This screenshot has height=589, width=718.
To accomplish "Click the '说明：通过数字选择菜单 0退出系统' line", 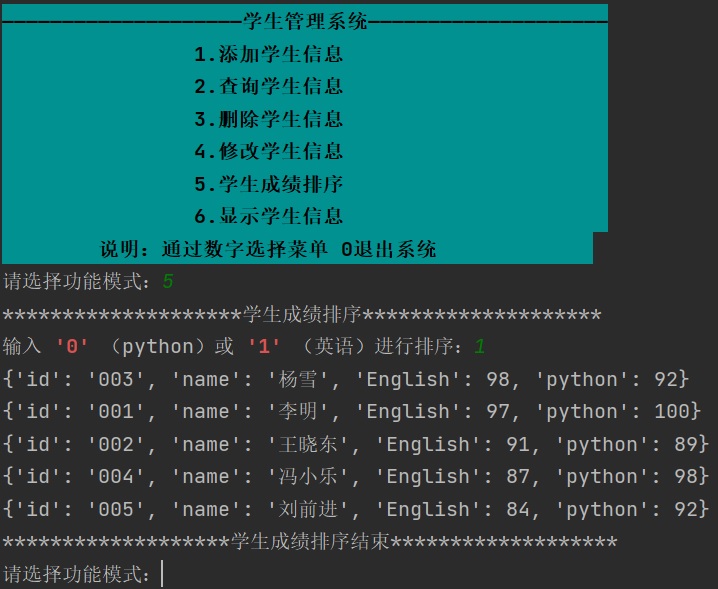I will point(268,249).
